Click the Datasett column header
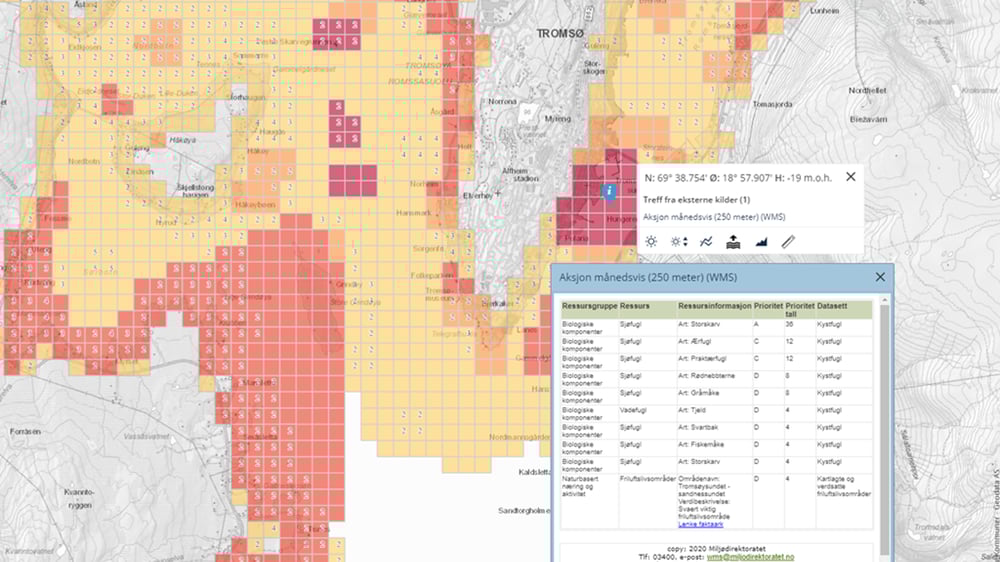The image size is (1000, 562). (x=832, y=305)
